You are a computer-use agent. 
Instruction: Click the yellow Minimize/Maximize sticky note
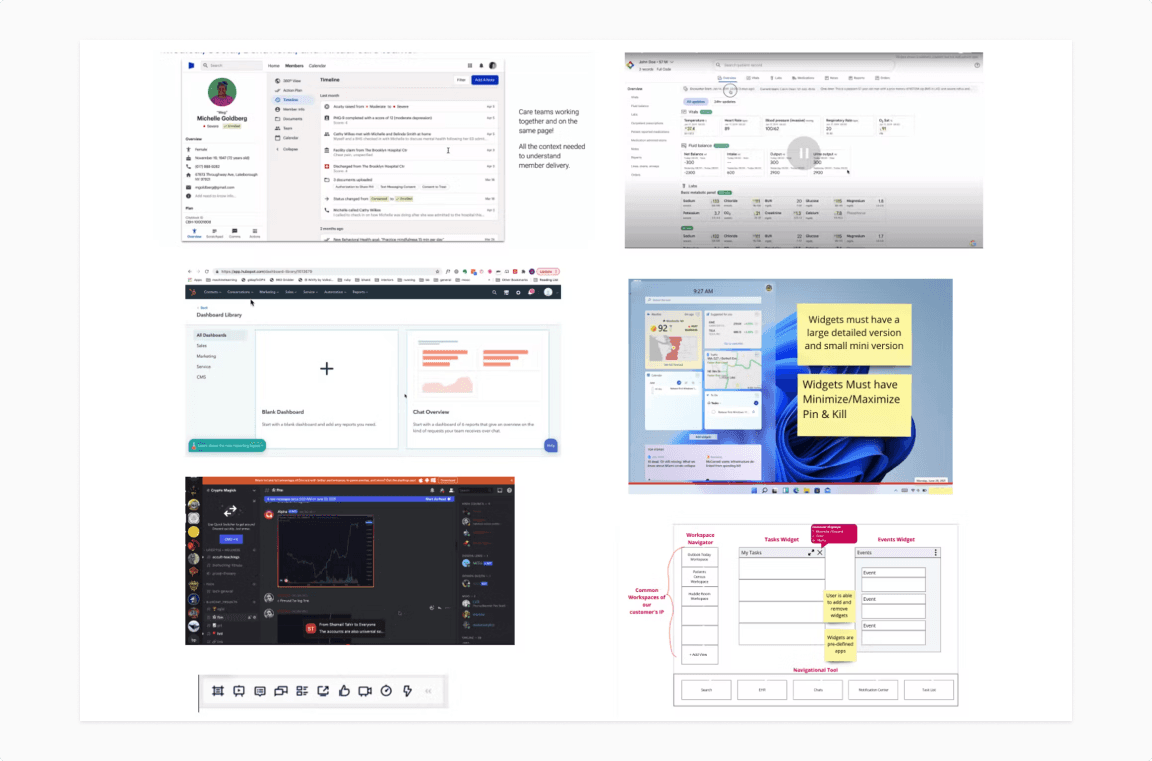(854, 405)
